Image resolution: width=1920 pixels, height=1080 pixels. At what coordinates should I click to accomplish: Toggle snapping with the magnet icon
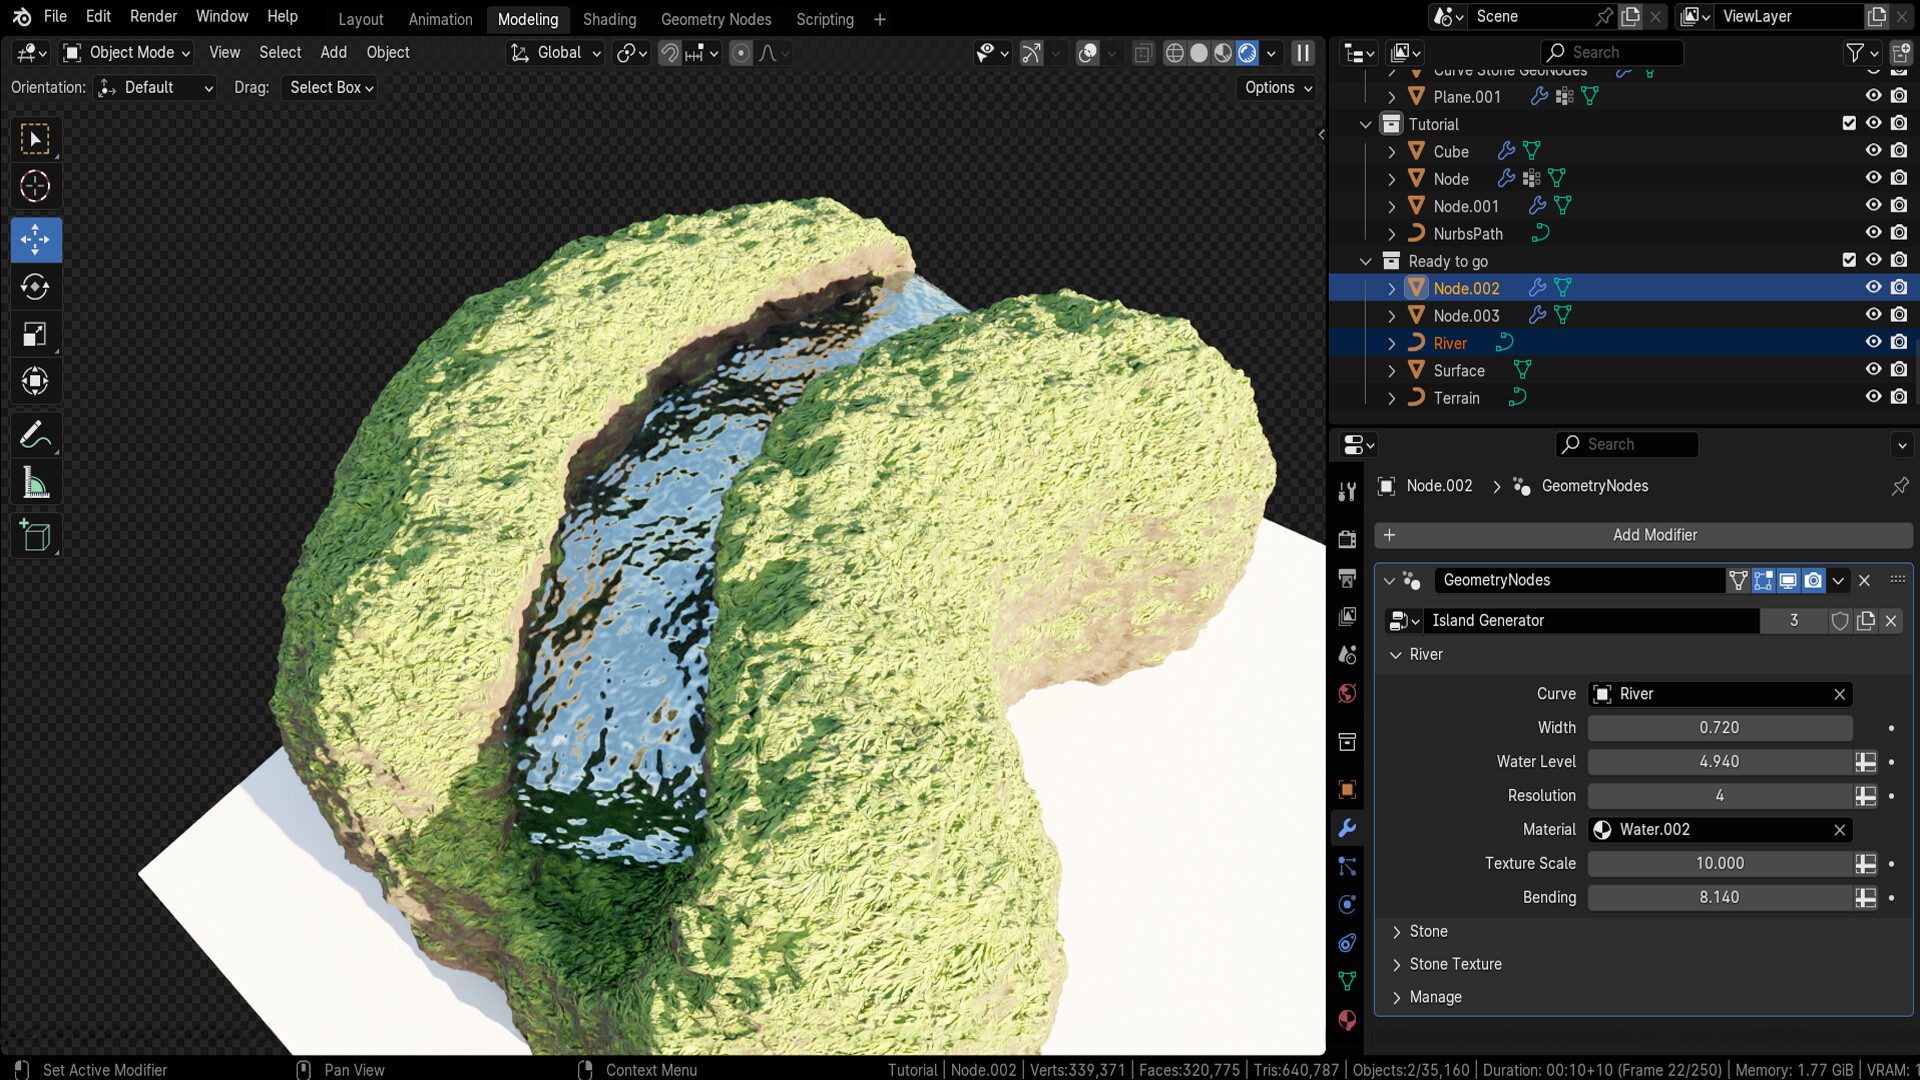[x=668, y=52]
